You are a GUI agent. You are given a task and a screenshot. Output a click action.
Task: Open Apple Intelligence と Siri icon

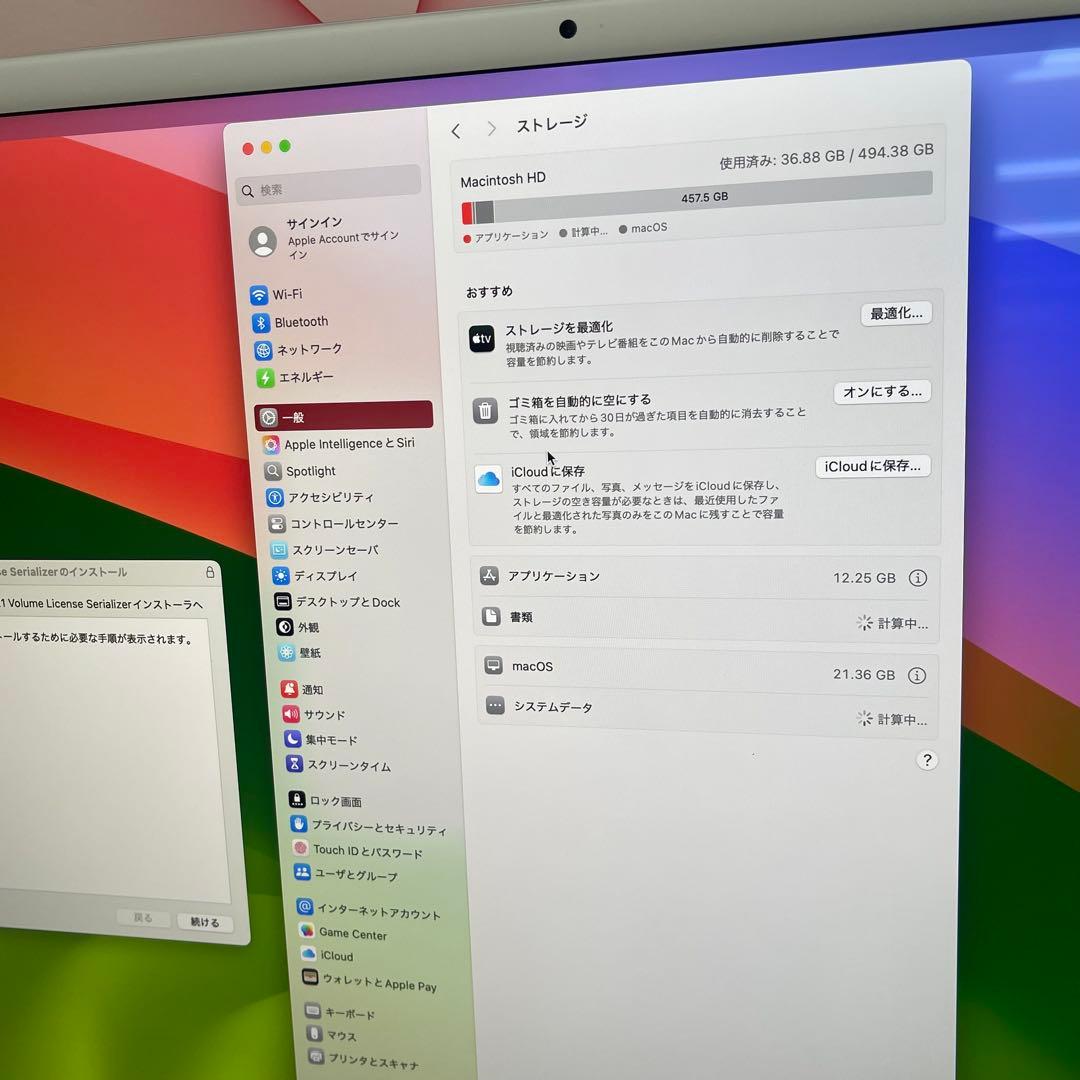[x=271, y=445]
